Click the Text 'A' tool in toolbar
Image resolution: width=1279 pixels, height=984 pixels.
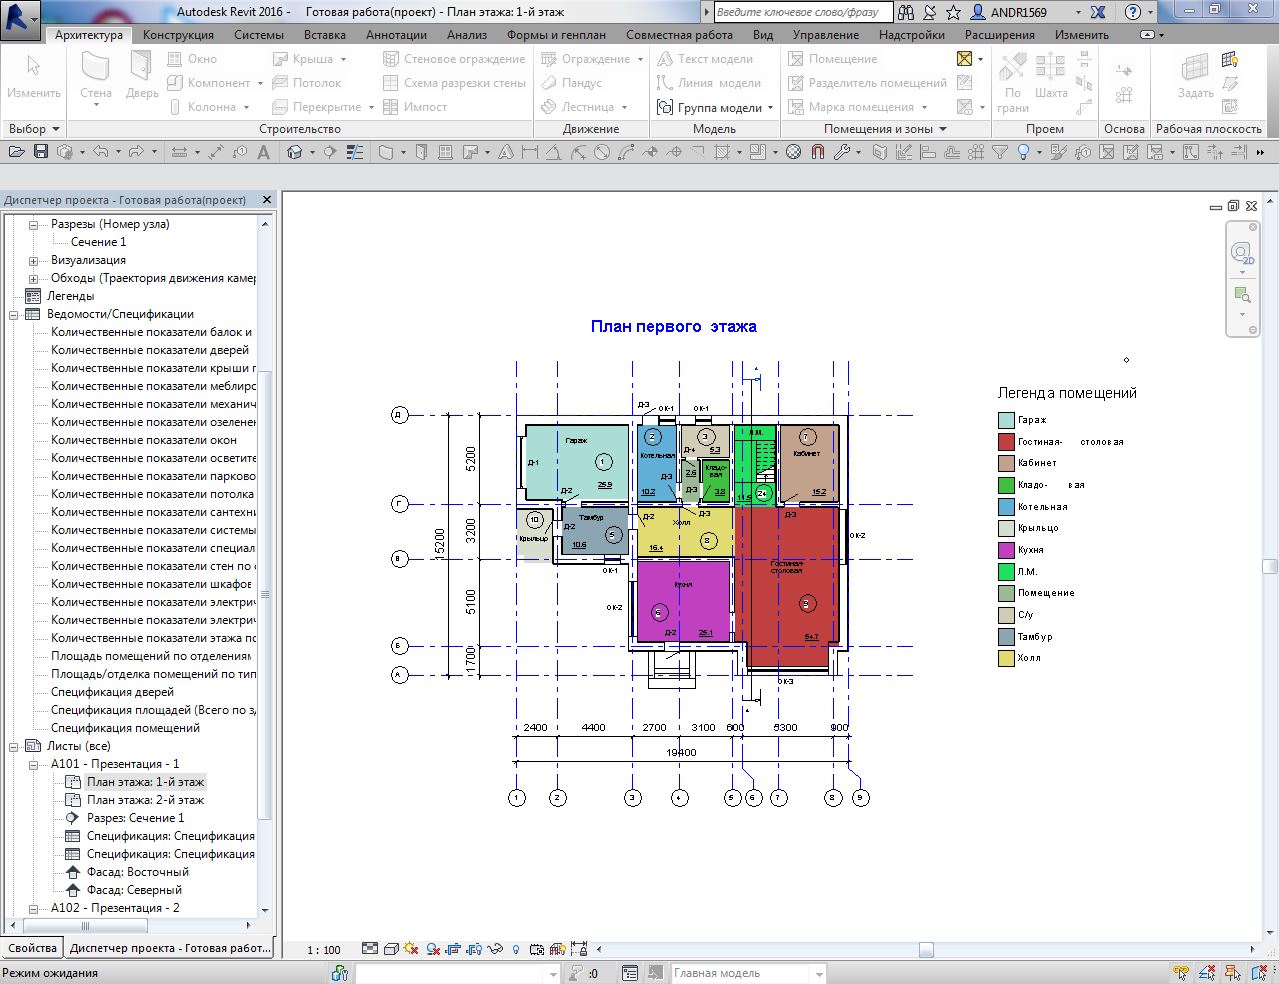264,152
